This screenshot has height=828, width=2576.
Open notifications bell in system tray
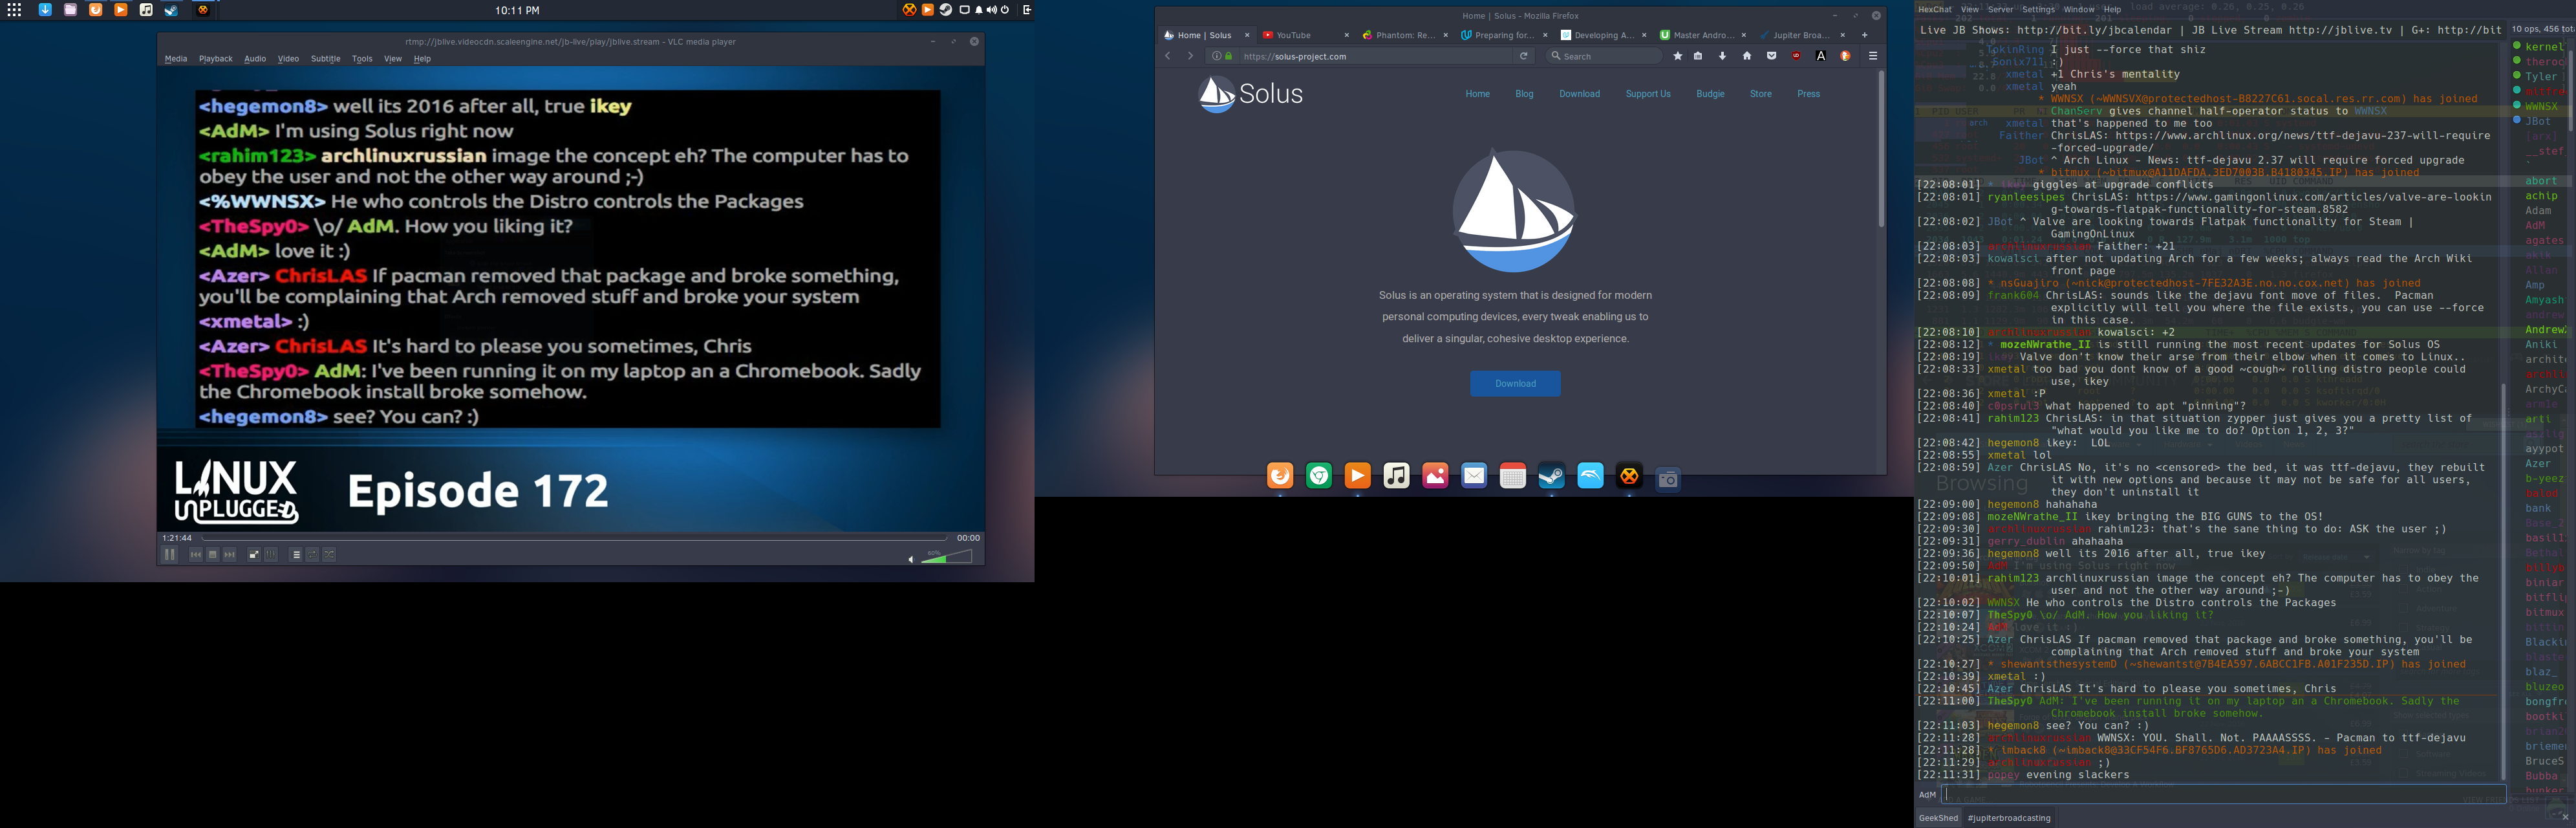tap(979, 10)
